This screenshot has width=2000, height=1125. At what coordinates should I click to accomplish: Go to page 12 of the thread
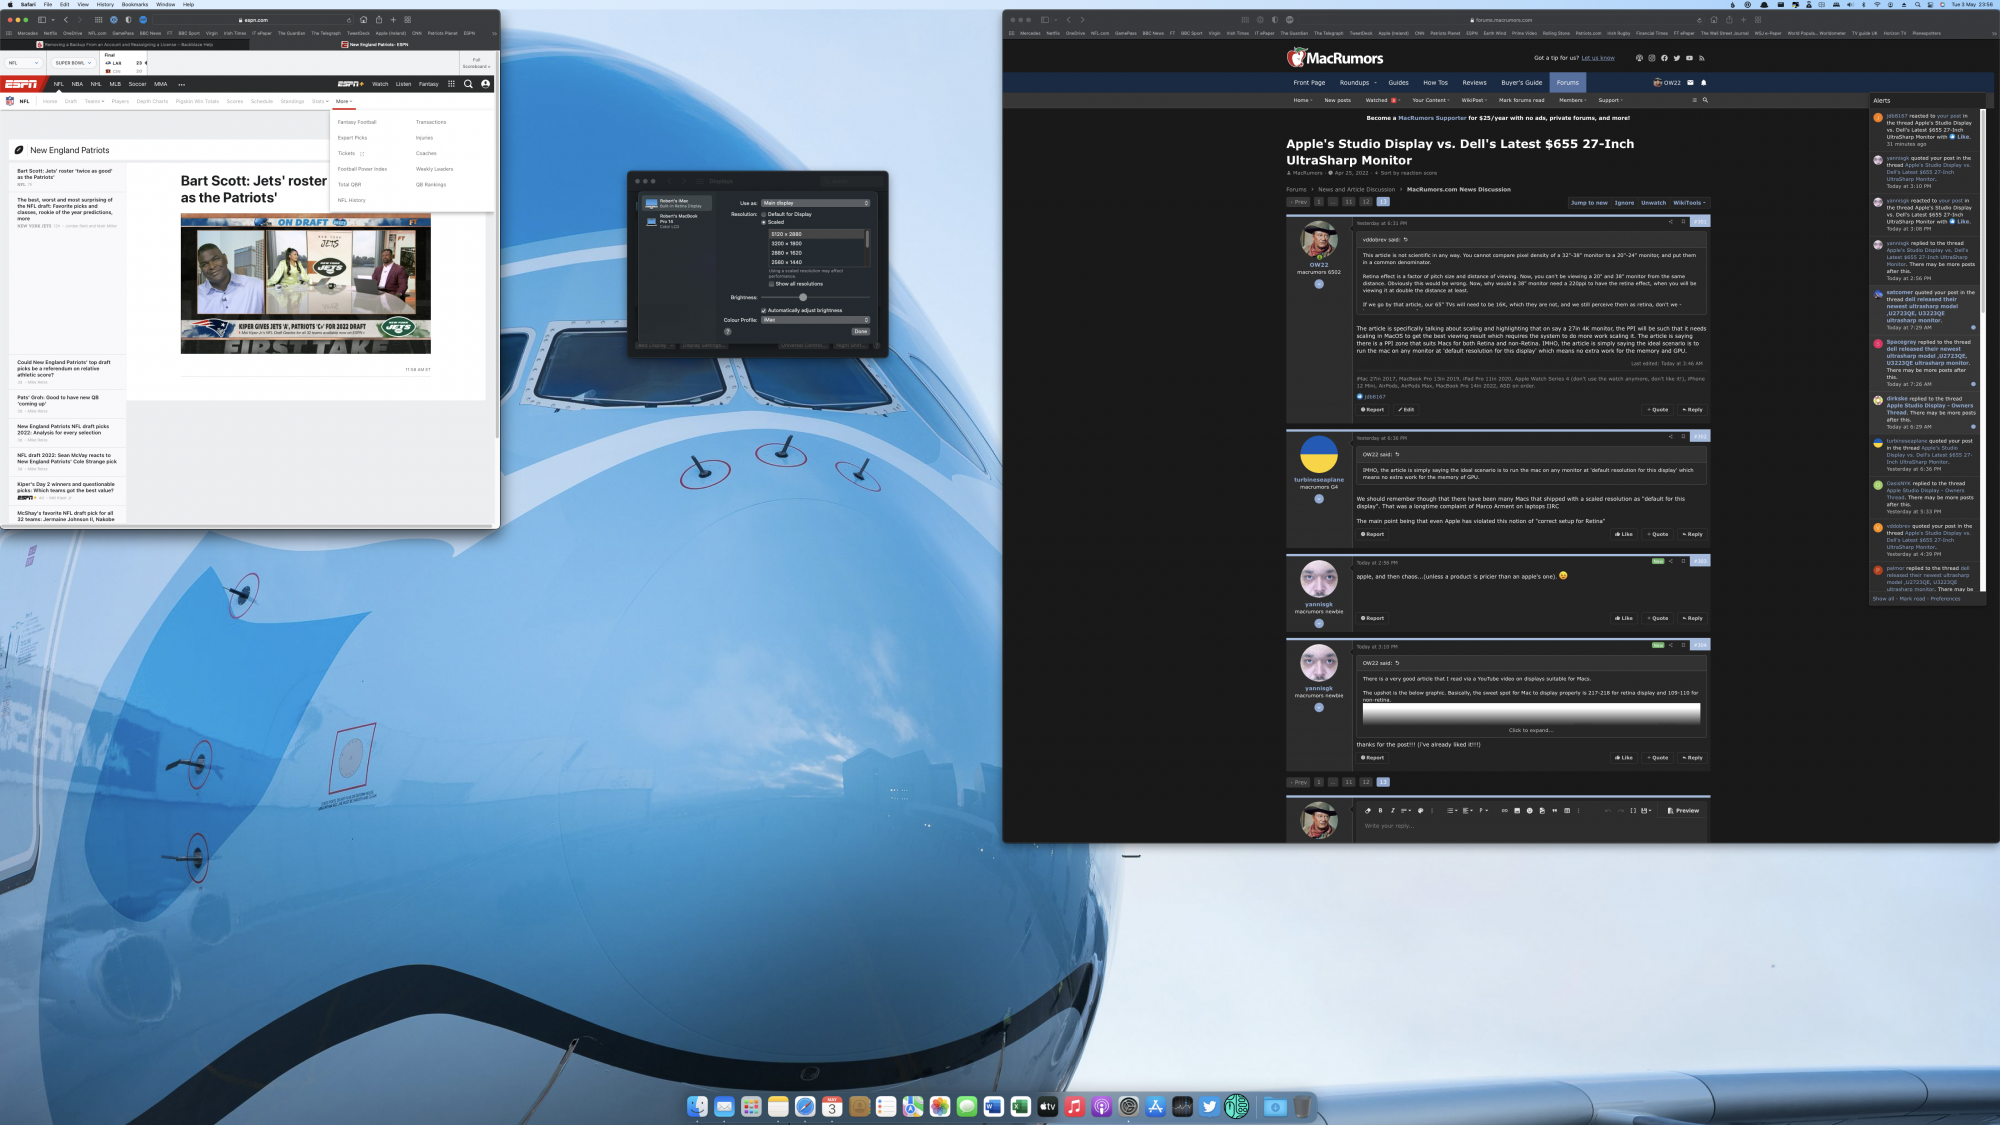tap(1366, 202)
